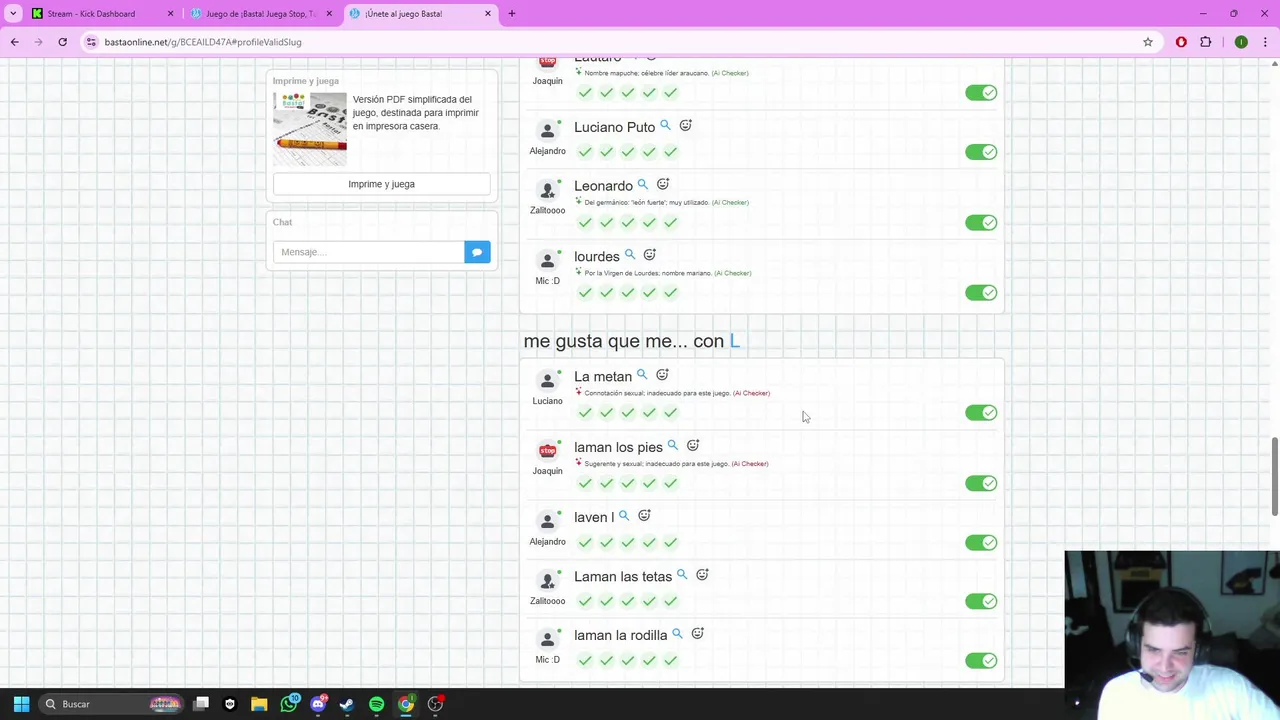Toggle the laman la rodilla switch
The height and width of the screenshot is (720, 1280).
(981, 660)
